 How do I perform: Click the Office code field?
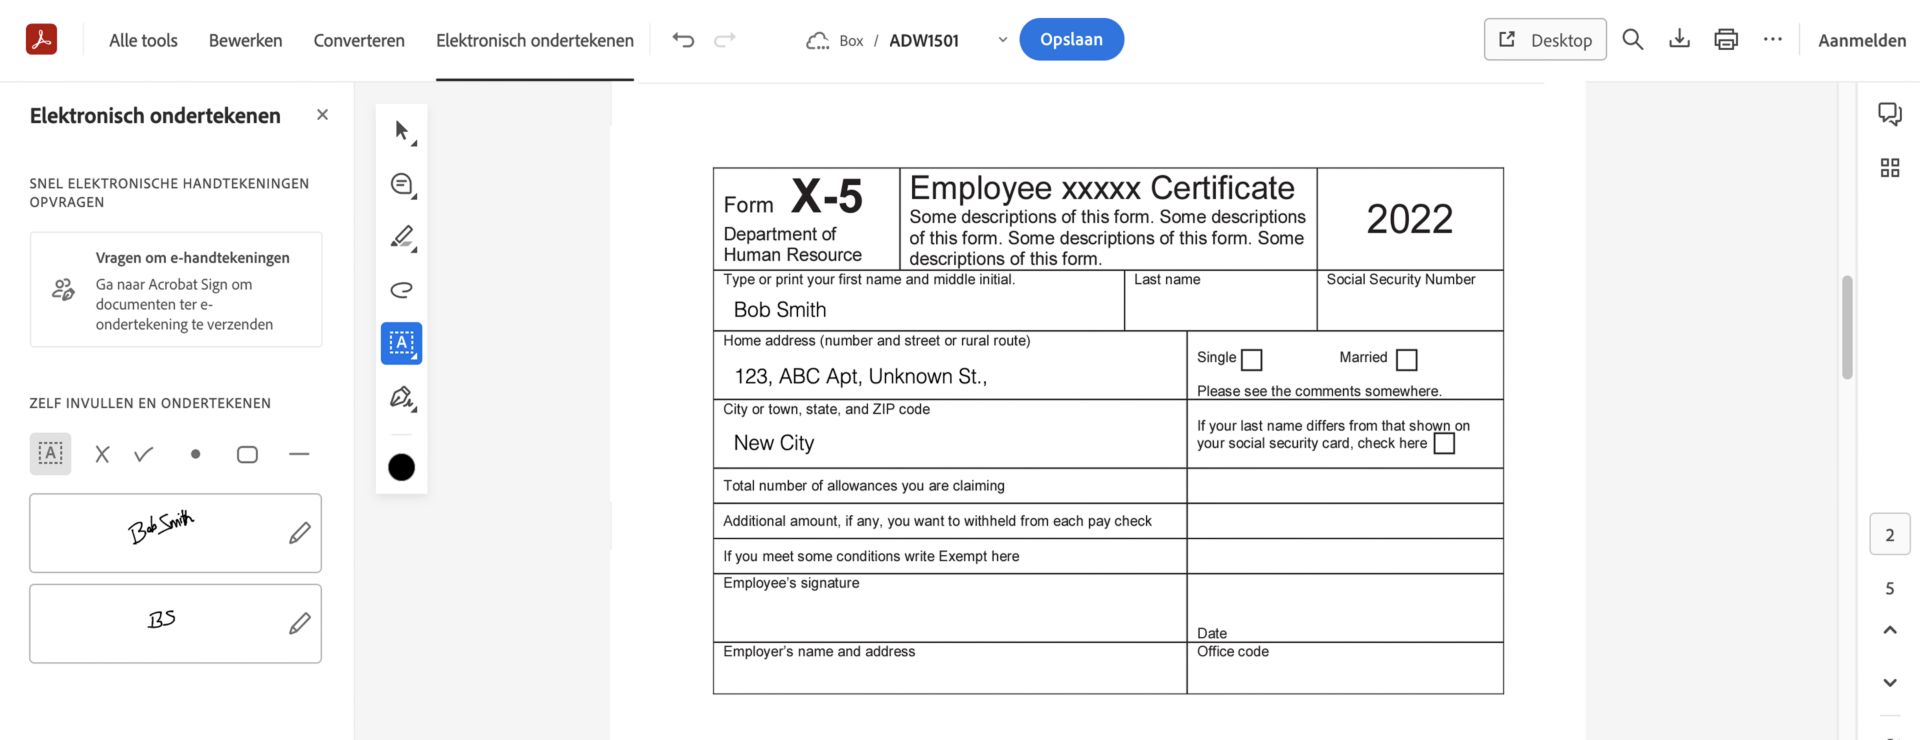(x=1345, y=668)
